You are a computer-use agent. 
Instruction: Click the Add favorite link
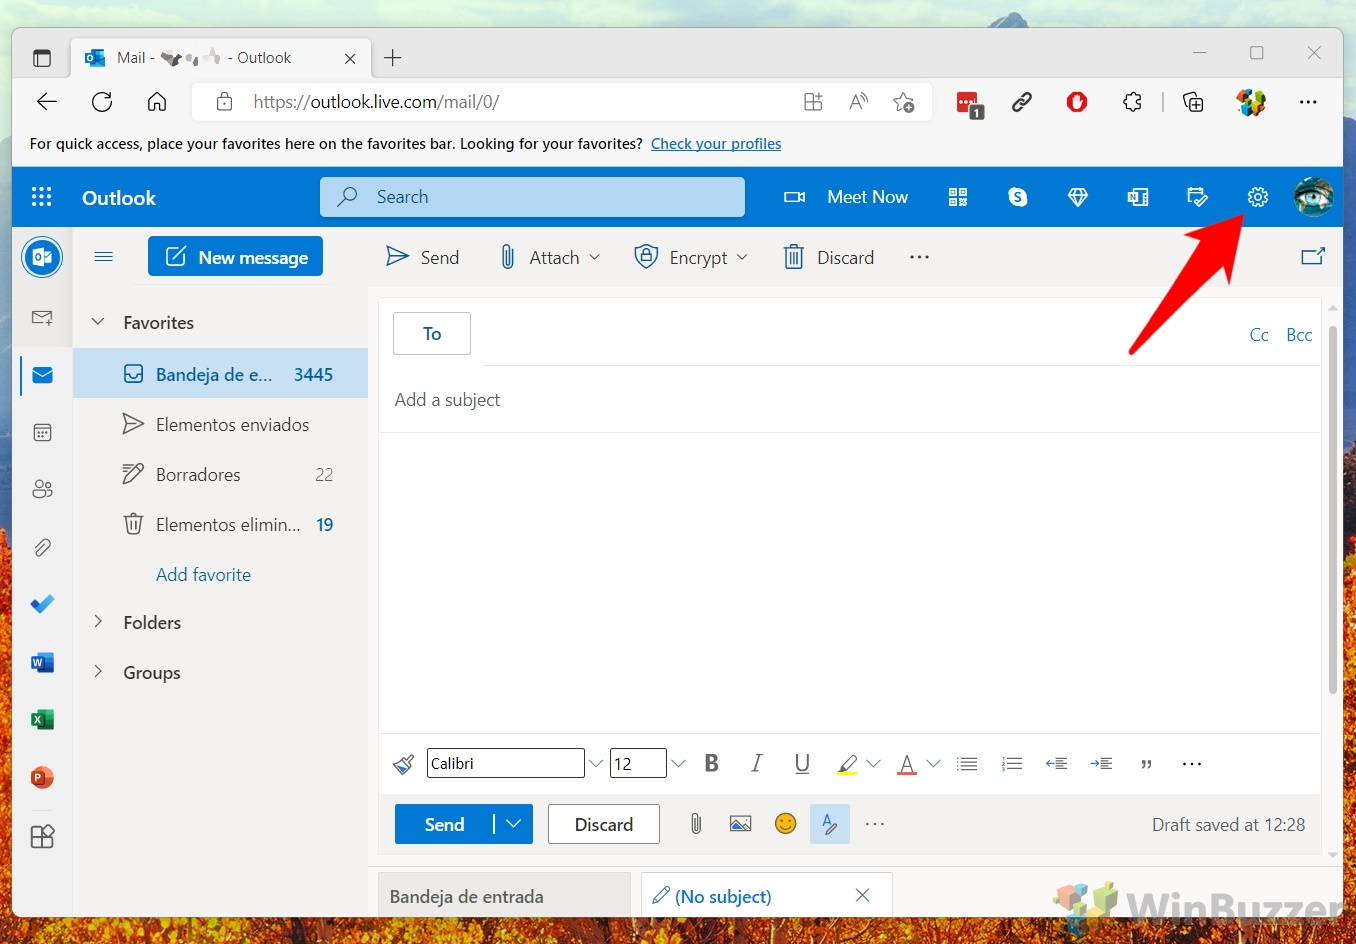click(x=203, y=574)
